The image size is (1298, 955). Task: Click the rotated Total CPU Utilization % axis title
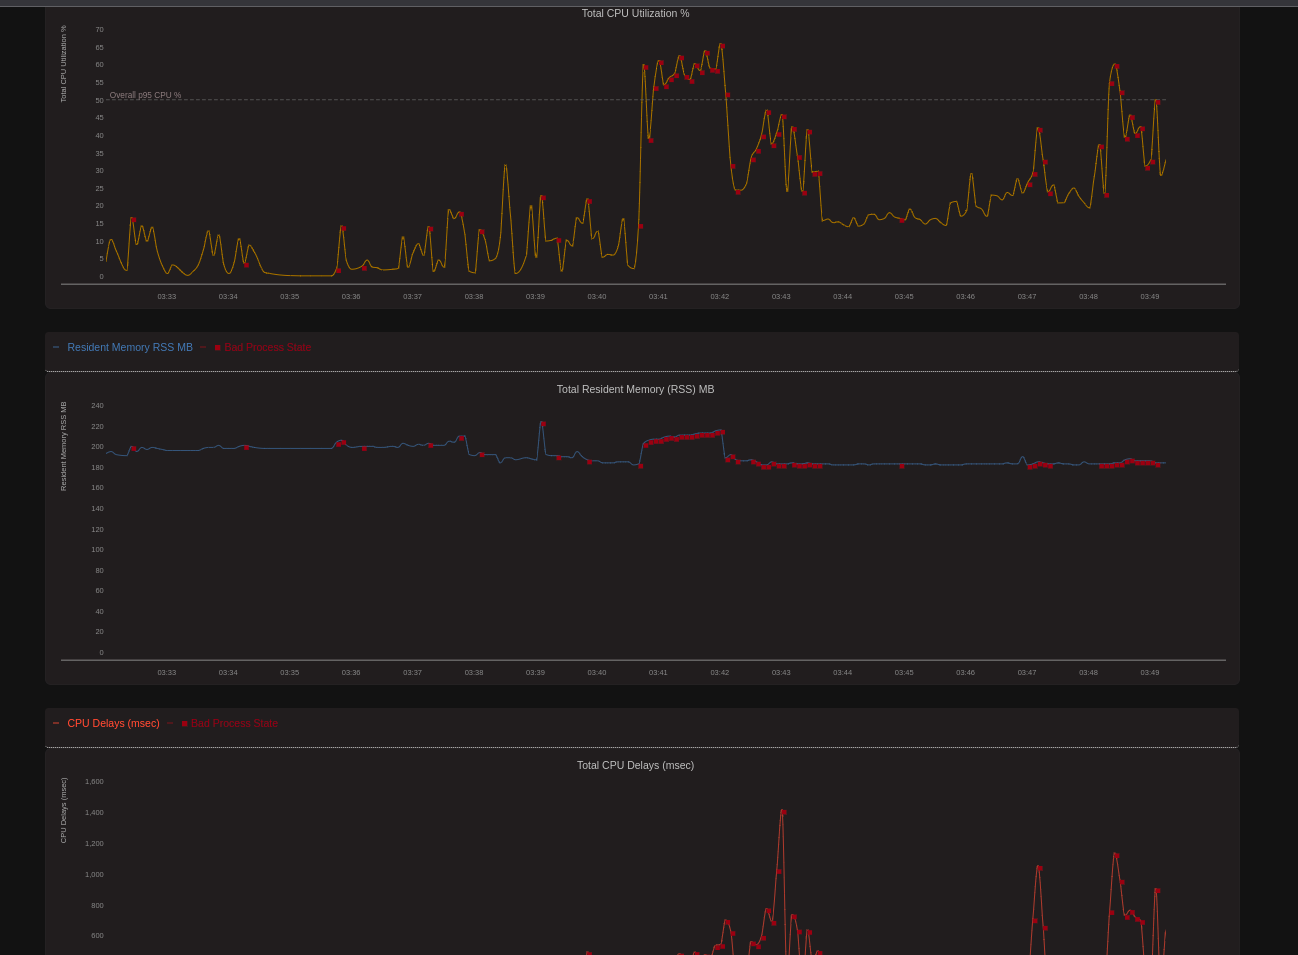[x=63, y=64]
